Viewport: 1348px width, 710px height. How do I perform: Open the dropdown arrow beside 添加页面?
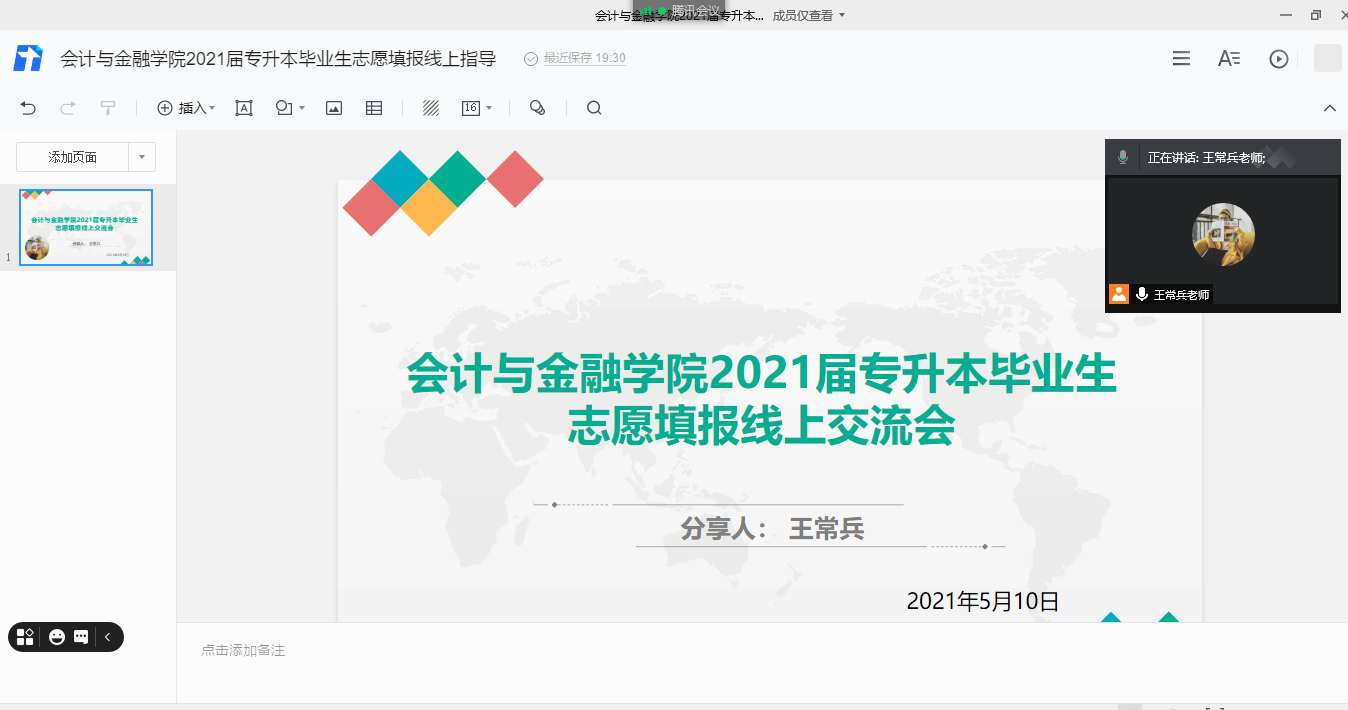tap(142, 157)
